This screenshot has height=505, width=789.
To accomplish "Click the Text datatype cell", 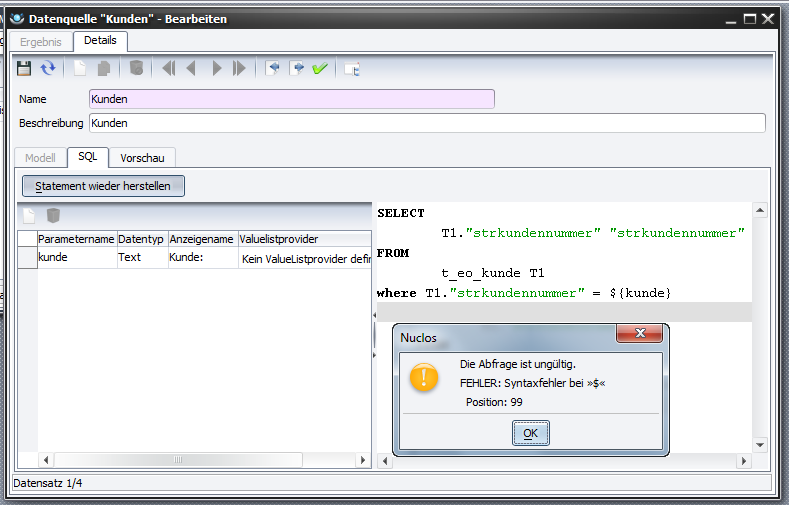I will click(x=142, y=258).
